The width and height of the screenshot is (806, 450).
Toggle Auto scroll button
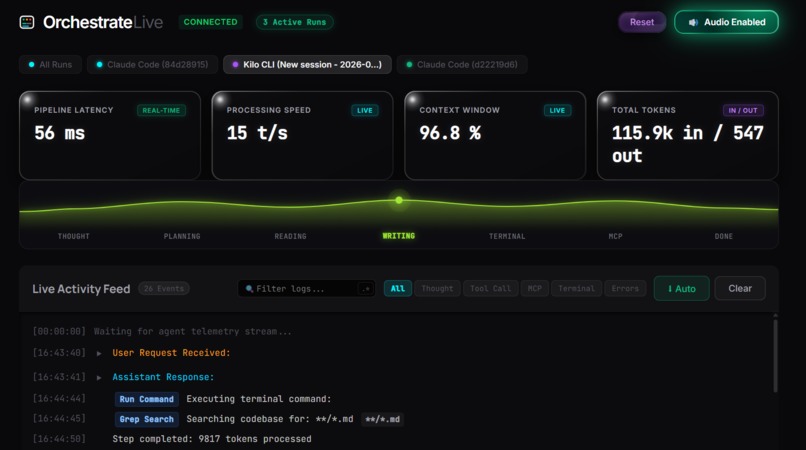[x=682, y=289]
